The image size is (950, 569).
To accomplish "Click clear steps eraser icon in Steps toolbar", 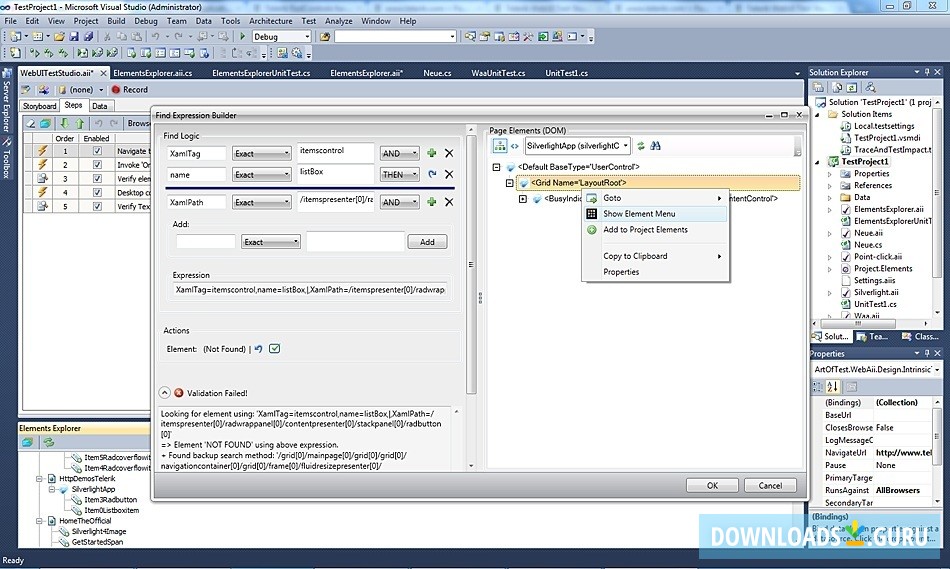I will (30, 123).
